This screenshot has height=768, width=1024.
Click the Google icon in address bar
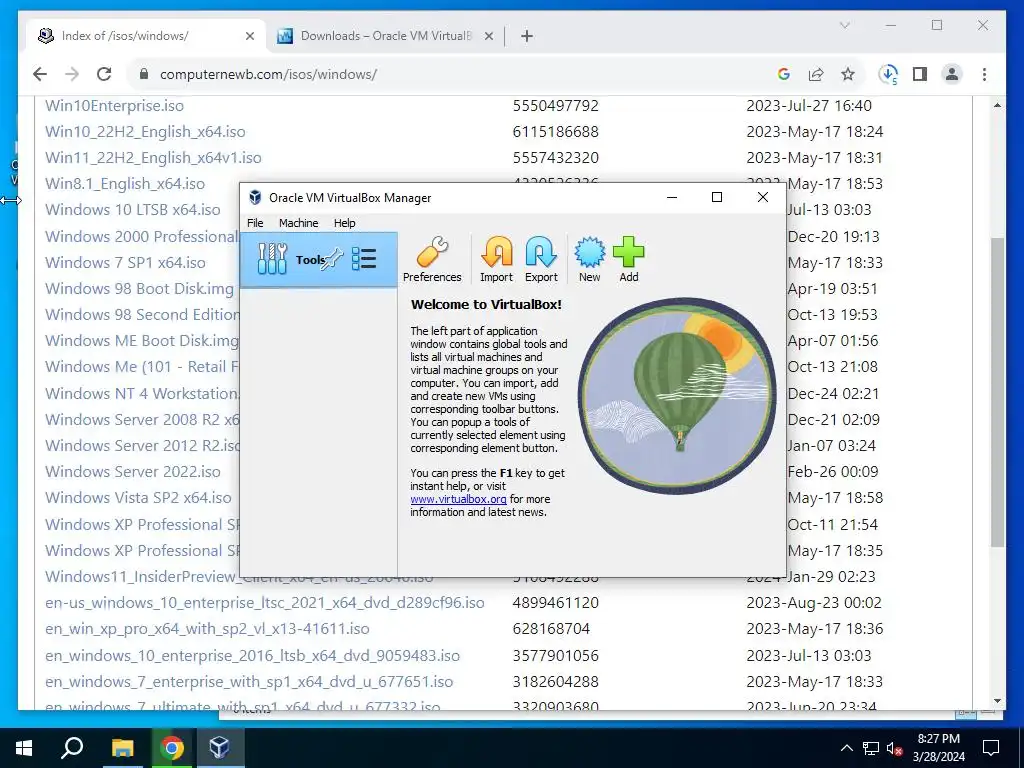(784, 74)
